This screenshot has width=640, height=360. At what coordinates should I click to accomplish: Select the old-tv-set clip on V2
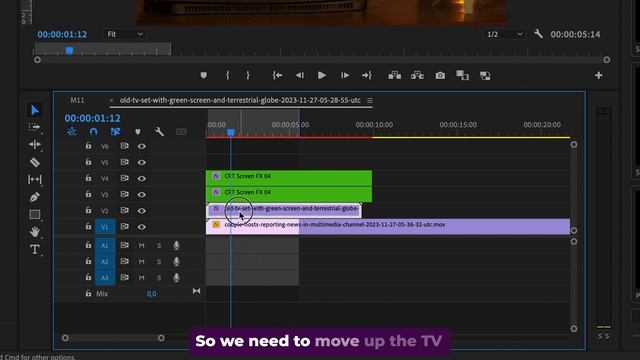[x=284, y=210]
